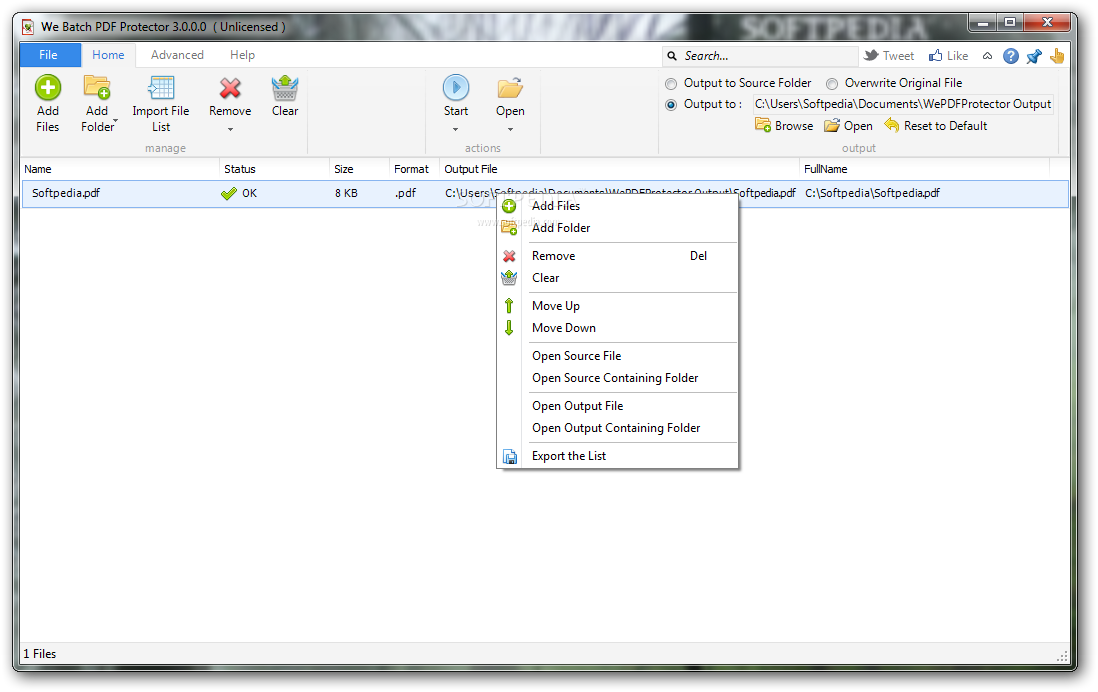Click green plus icon beside context Add Files
The height and width of the screenshot is (692, 1098).
509,206
